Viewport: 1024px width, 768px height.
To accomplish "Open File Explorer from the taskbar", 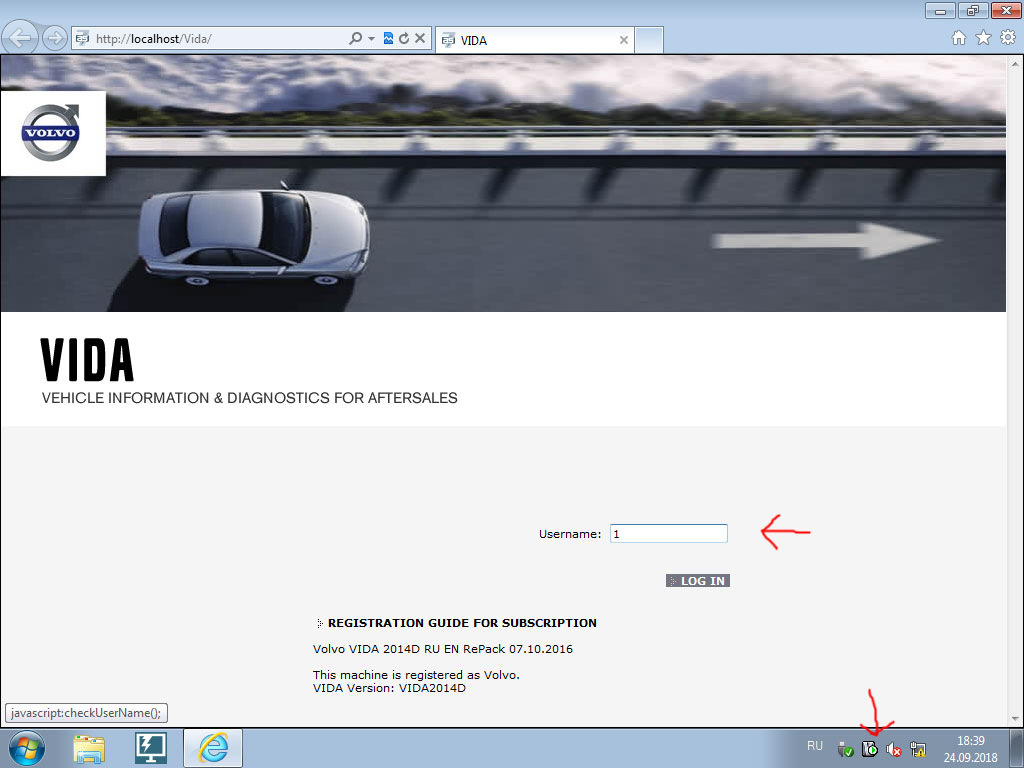I will (x=89, y=748).
